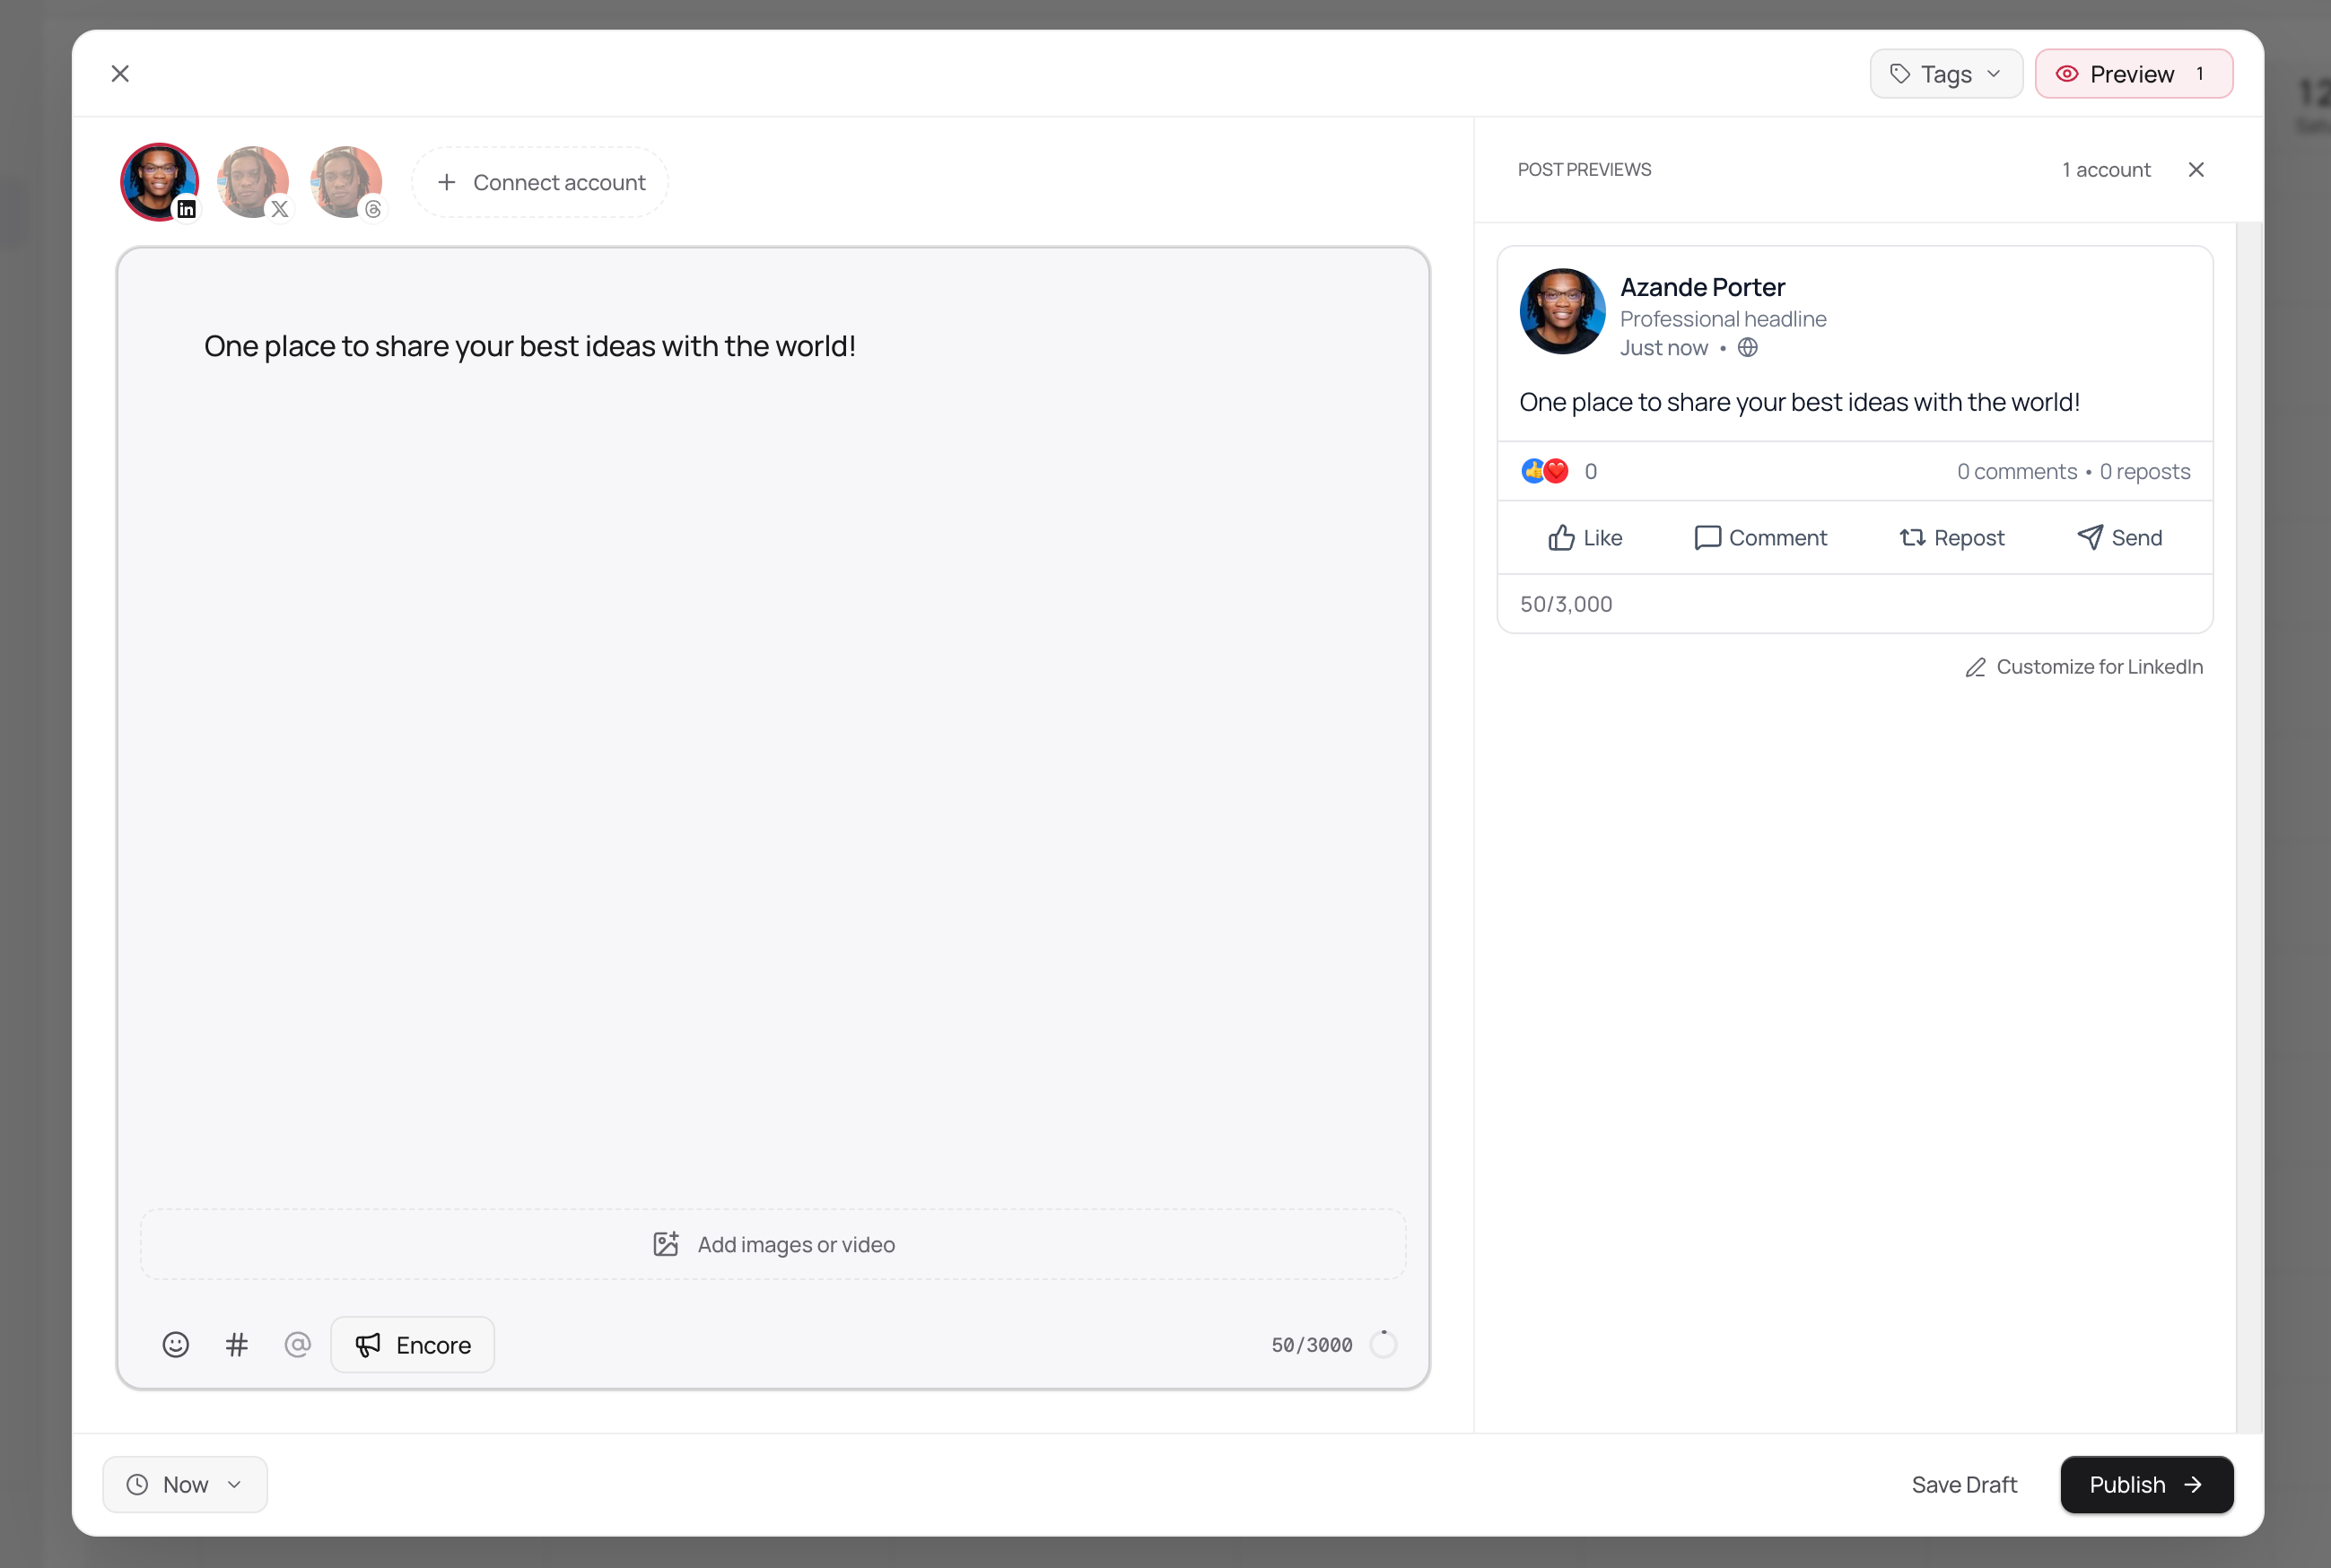
Task: Insert a hashtag with # icon
Action: point(237,1345)
